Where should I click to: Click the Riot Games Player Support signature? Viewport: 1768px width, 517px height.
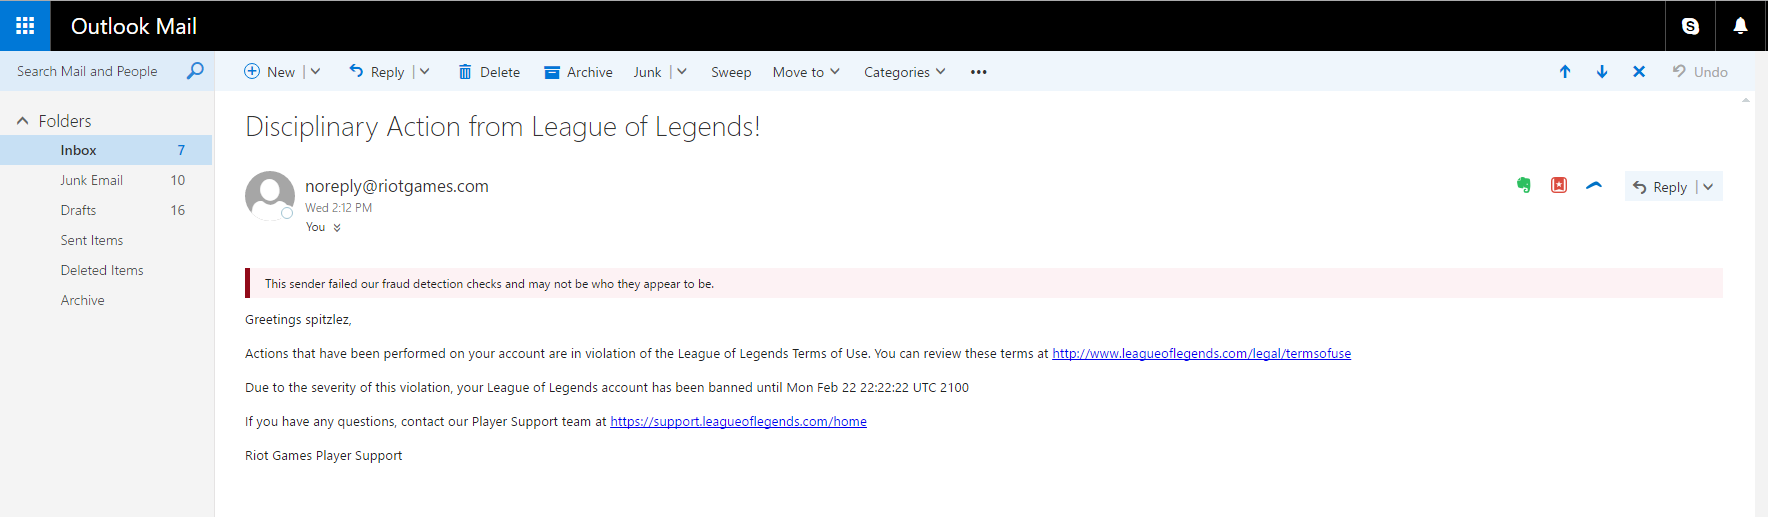tap(324, 455)
